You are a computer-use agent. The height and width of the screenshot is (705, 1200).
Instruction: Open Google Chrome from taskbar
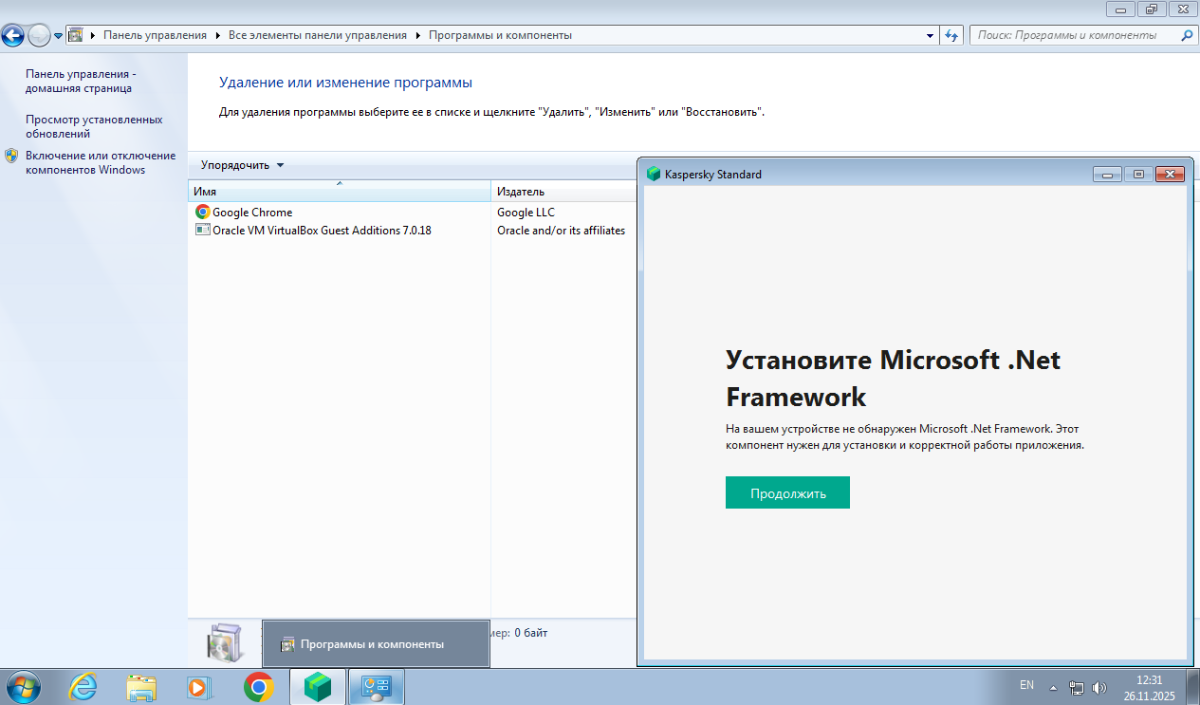point(259,687)
